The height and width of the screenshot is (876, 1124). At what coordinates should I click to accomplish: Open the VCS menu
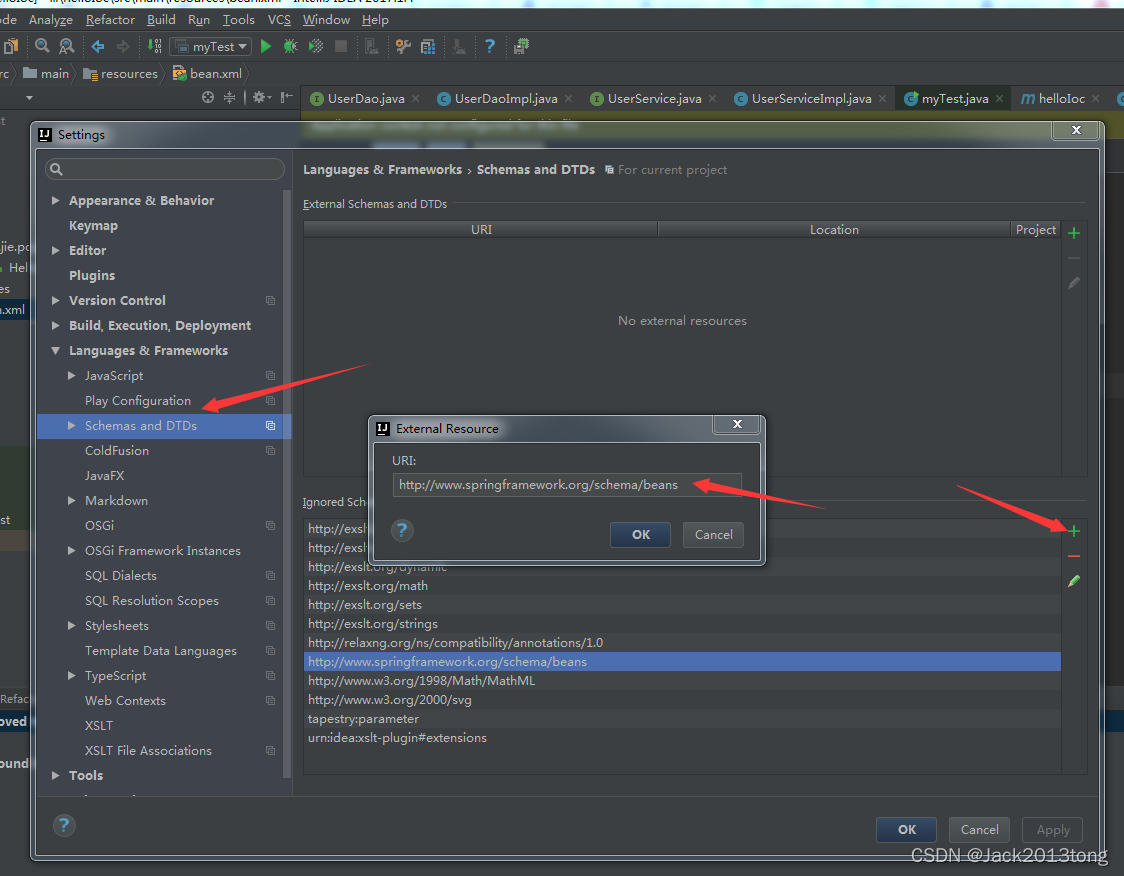coord(279,20)
